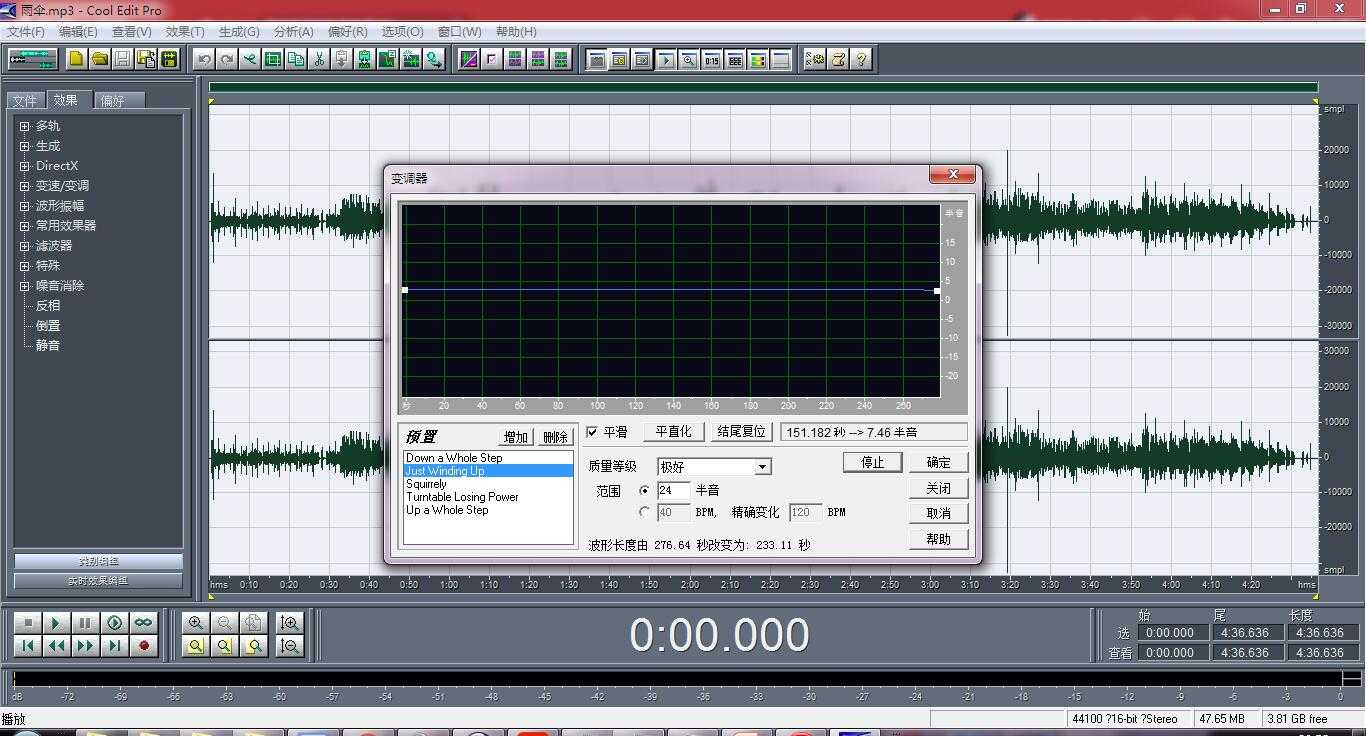The height and width of the screenshot is (736, 1366).
Task: Click the 停止 button in the dialog
Action: pyautogui.click(x=873, y=462)
